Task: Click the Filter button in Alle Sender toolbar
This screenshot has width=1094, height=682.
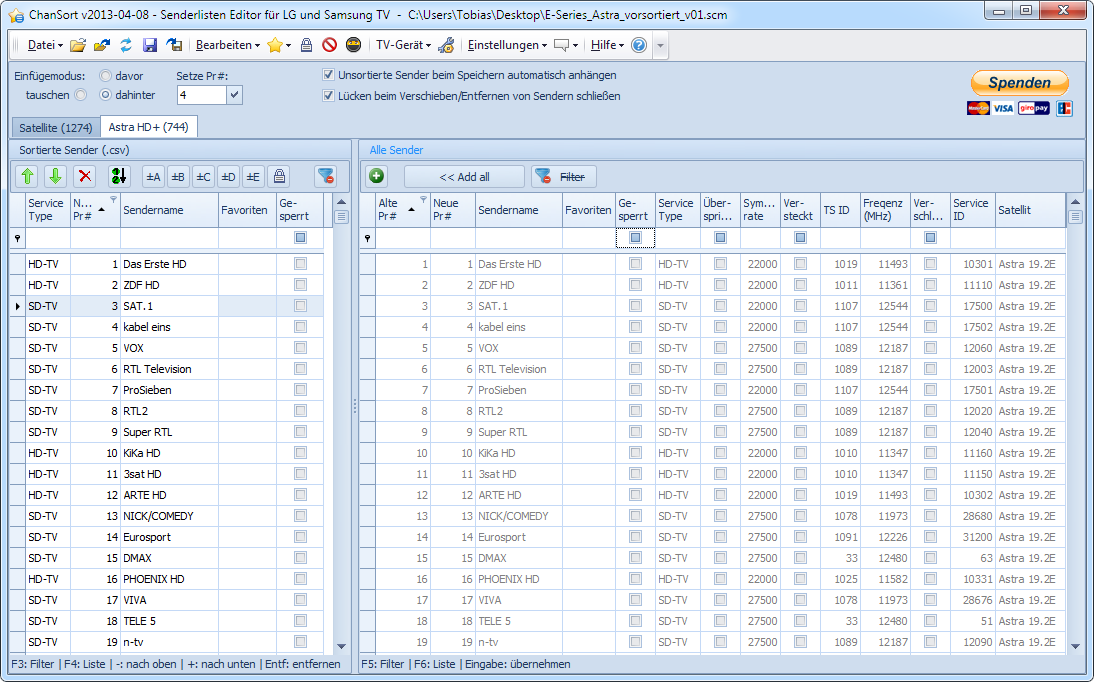Action: coord(564,177)
